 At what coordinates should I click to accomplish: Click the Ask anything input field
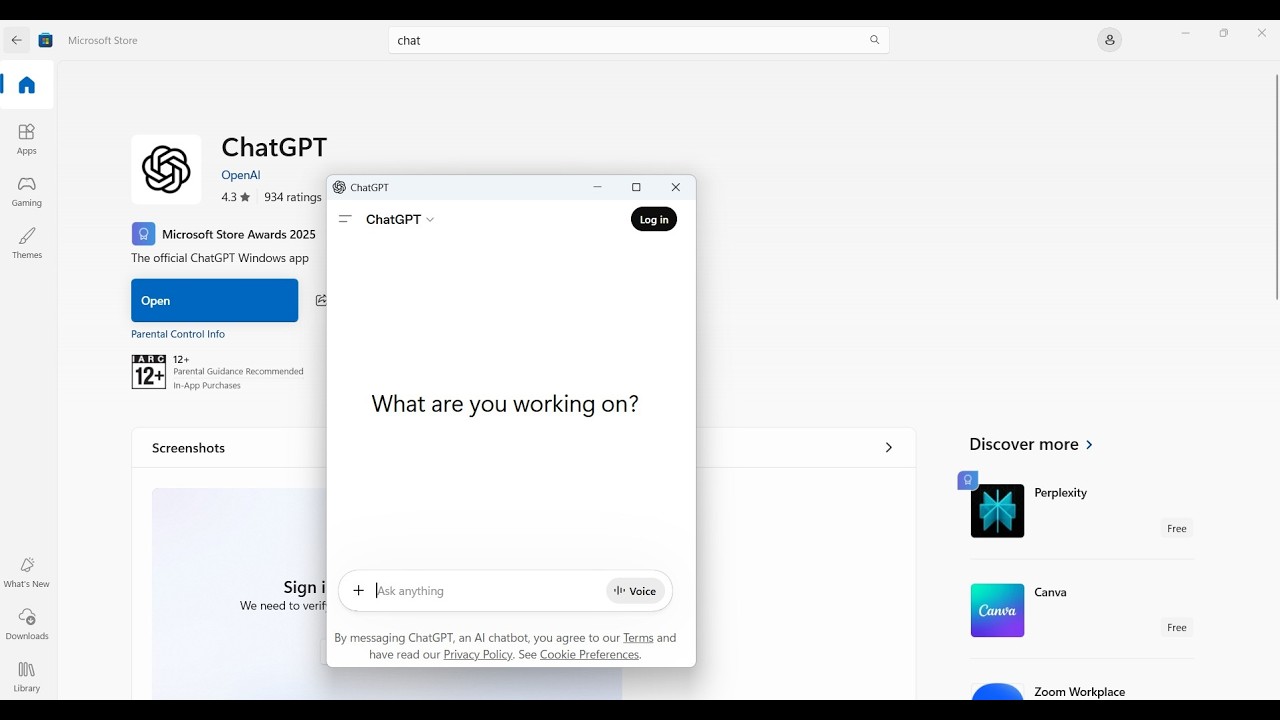point(488,591)
